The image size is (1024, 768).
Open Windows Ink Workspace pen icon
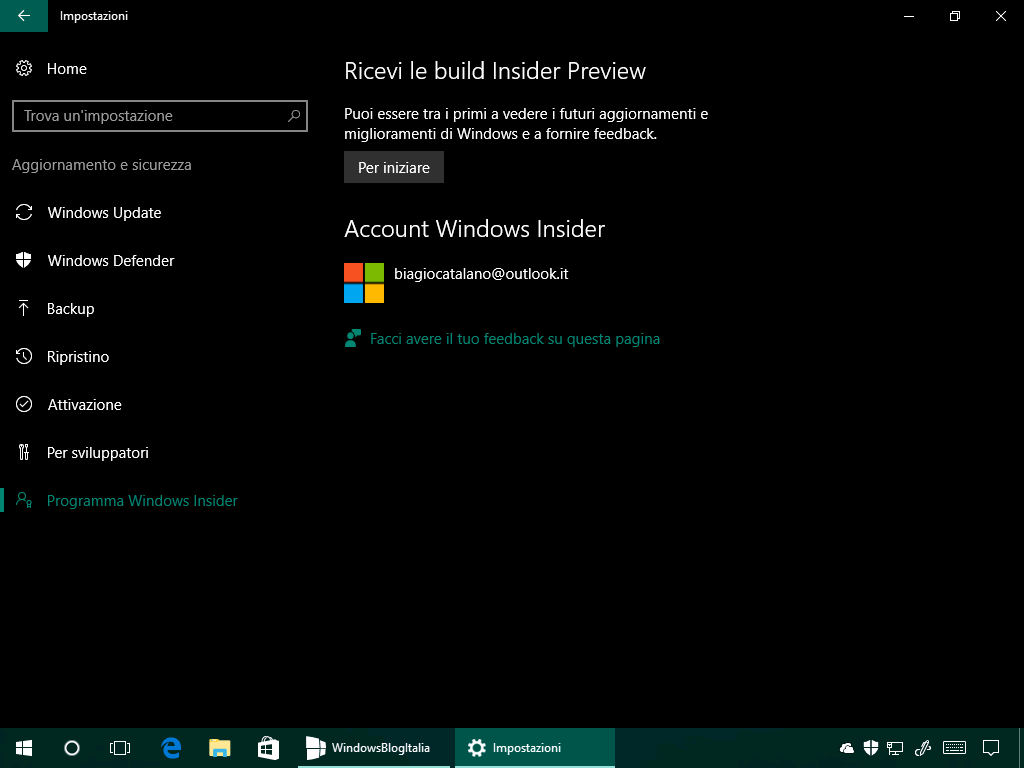pyautogui.click(x=922, y=748)
